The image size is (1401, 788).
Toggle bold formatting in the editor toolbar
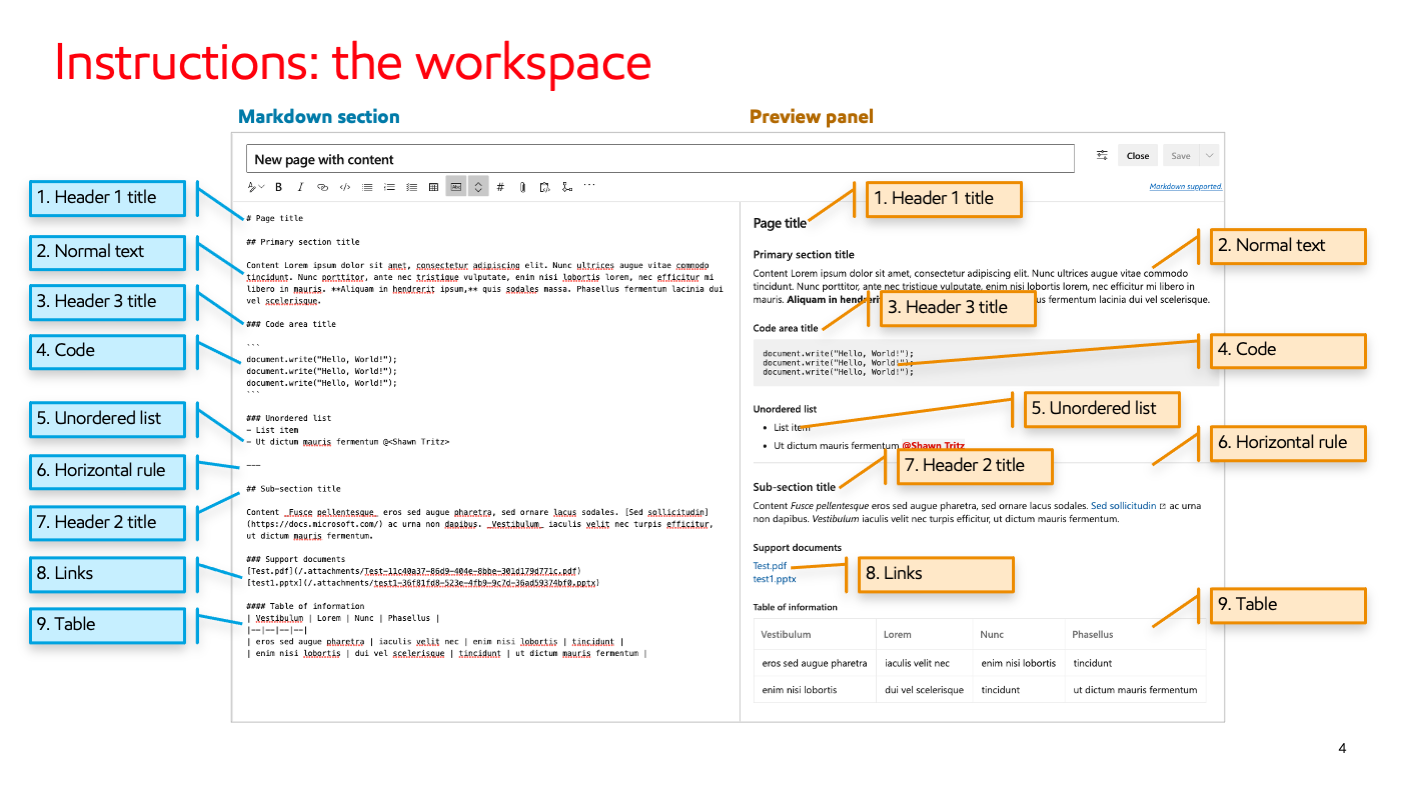click(278, 187)
